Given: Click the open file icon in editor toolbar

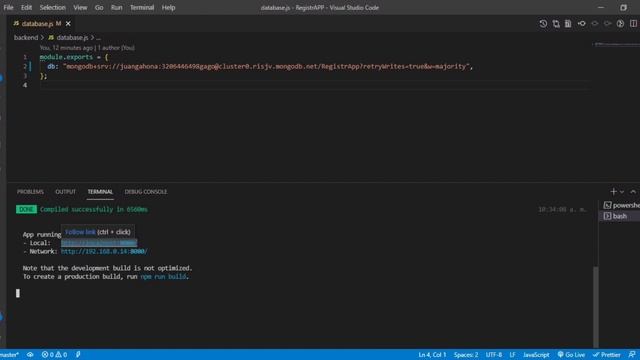Looking at the screenshot, I should (568, 24).
